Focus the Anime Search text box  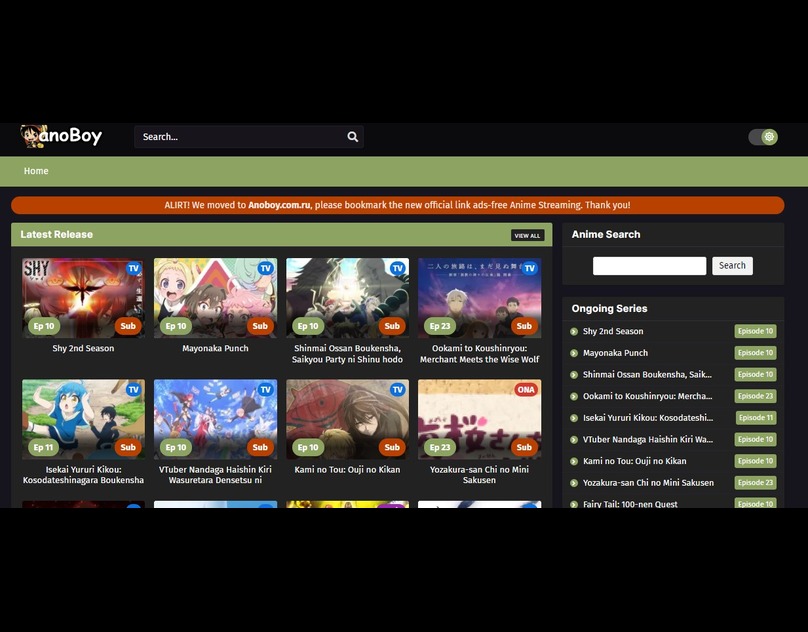tap(649, 265)
